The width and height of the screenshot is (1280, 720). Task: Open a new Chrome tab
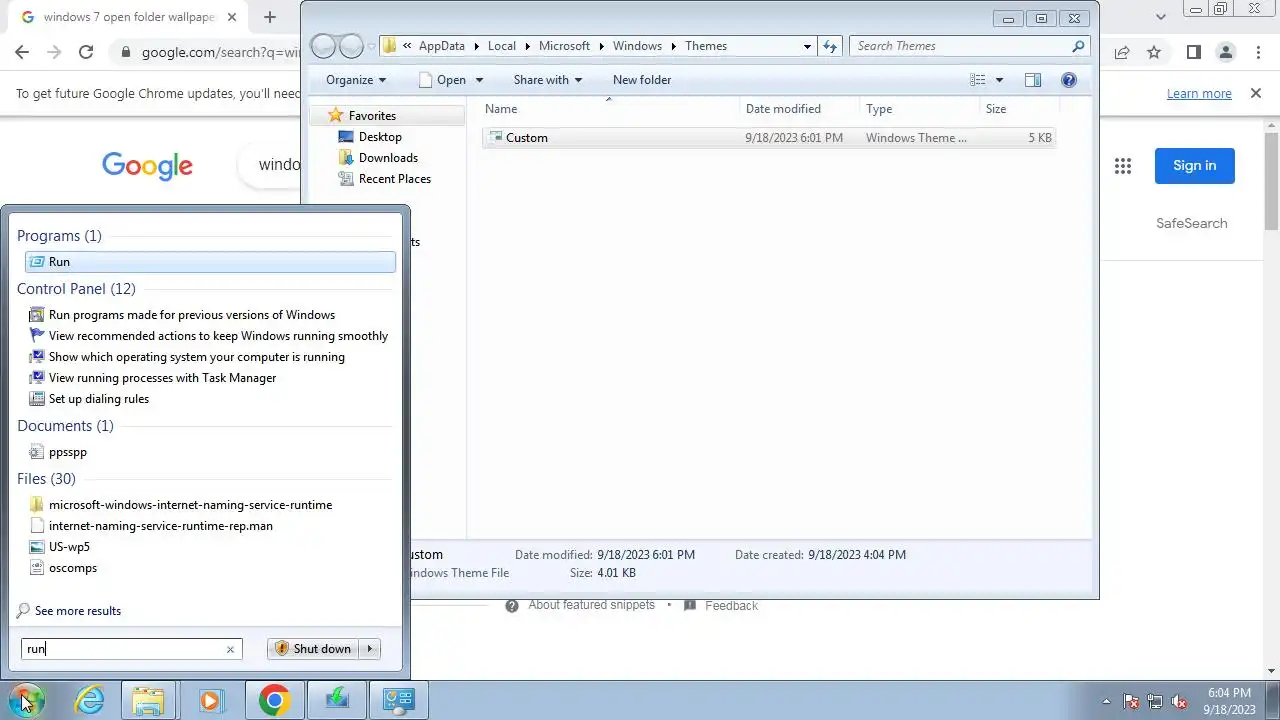tap(269, 17)
